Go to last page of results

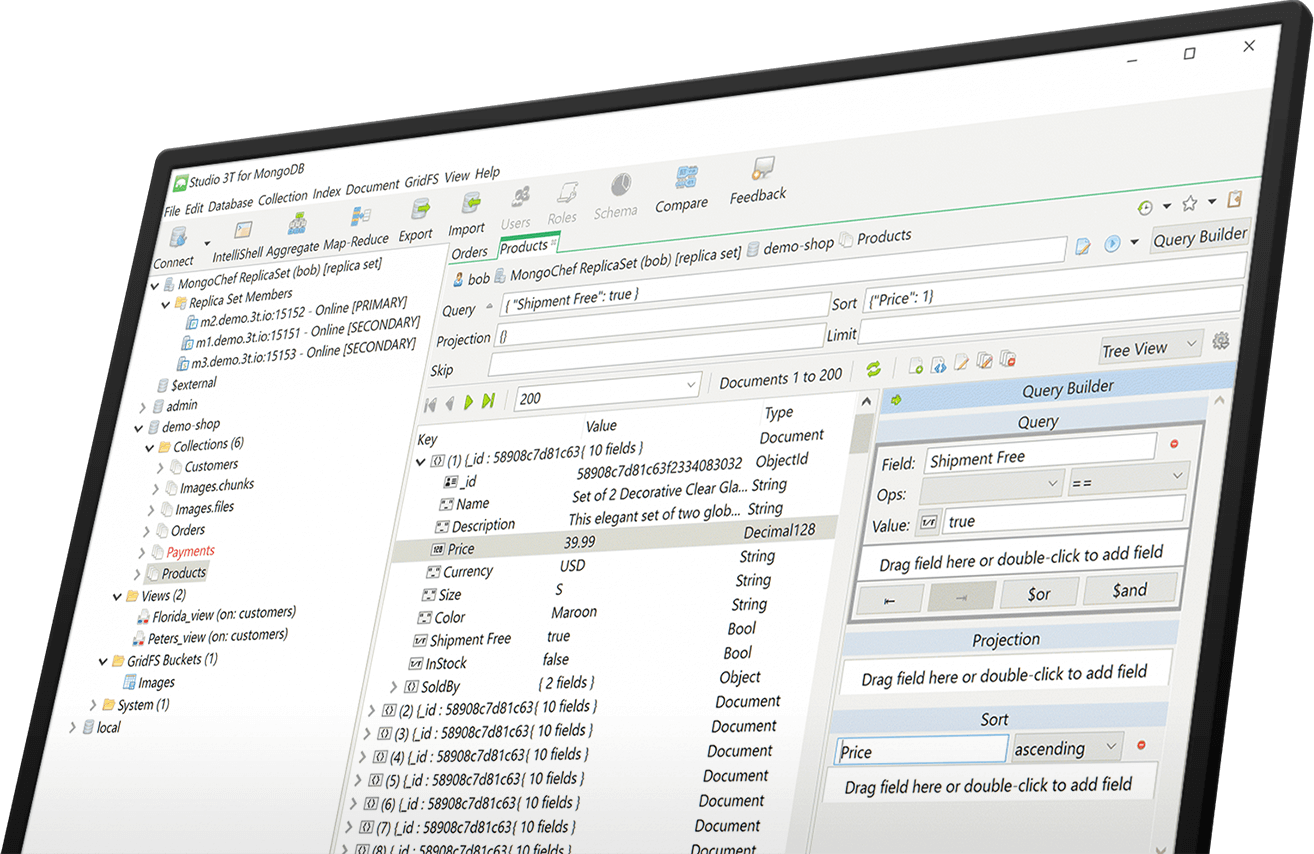click(x=488, y=401)
